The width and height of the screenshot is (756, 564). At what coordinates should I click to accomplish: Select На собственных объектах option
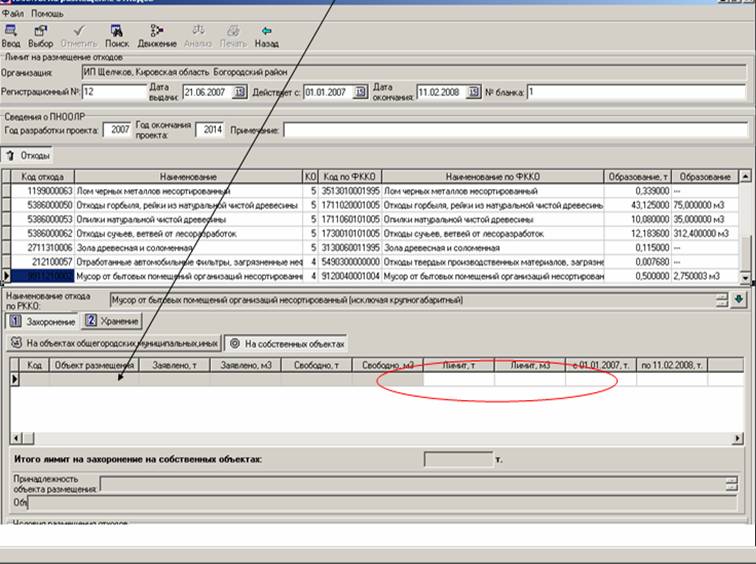287,343
